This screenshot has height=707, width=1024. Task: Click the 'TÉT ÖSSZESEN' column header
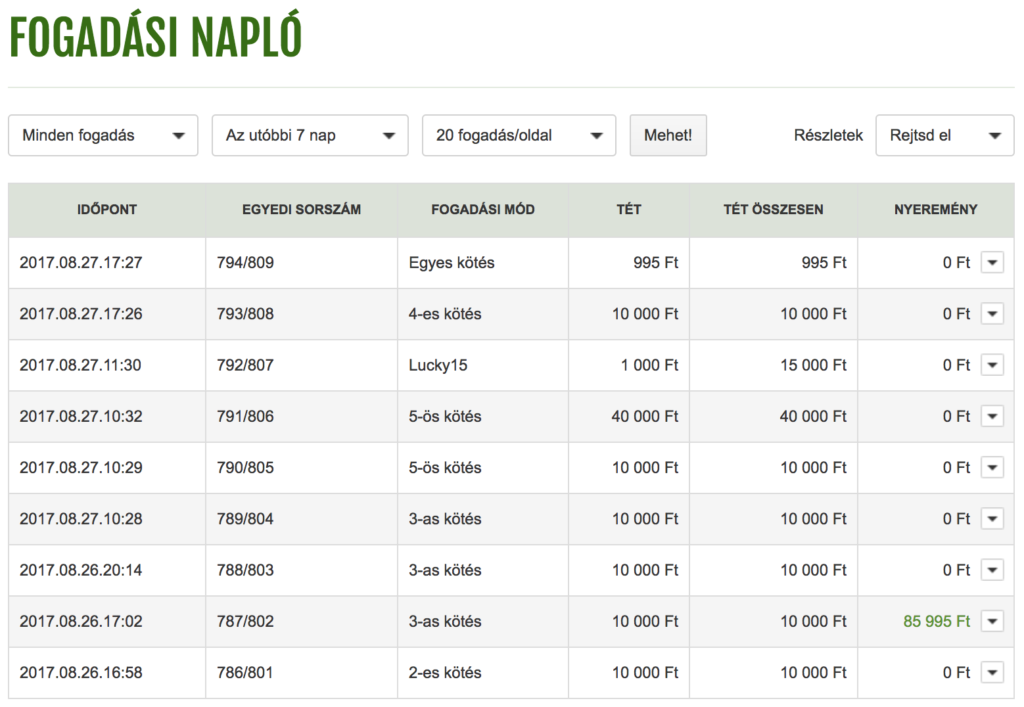click(773, 210)
